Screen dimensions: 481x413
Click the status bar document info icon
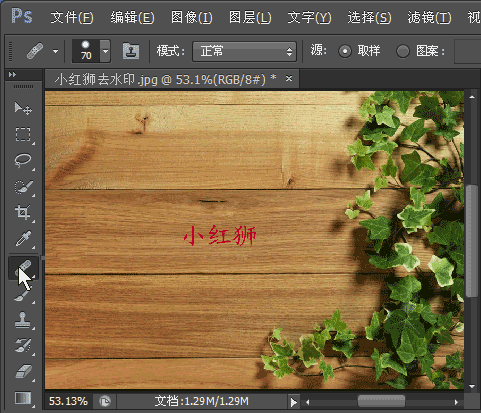pos(105,401)
